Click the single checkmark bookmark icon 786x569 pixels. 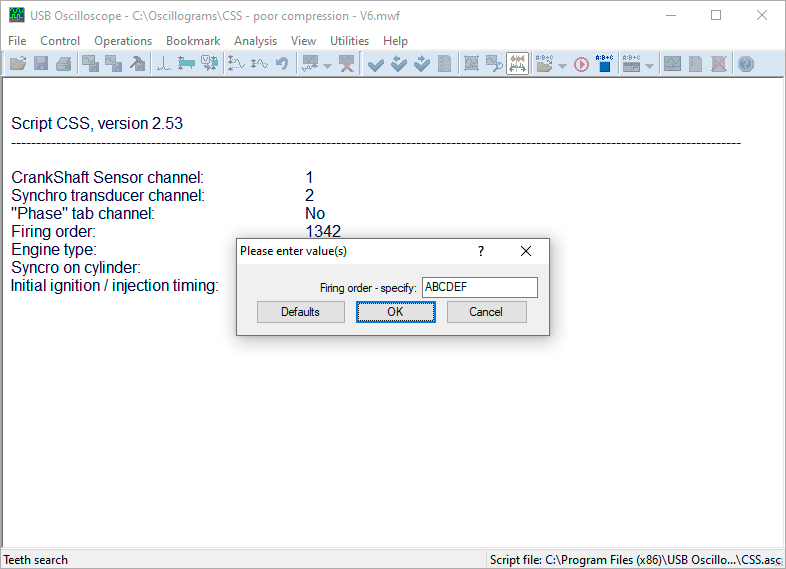click(375, 64)
